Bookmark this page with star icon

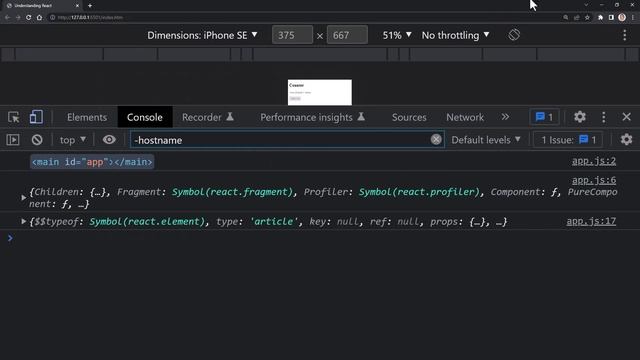click(x=587, y=18)
